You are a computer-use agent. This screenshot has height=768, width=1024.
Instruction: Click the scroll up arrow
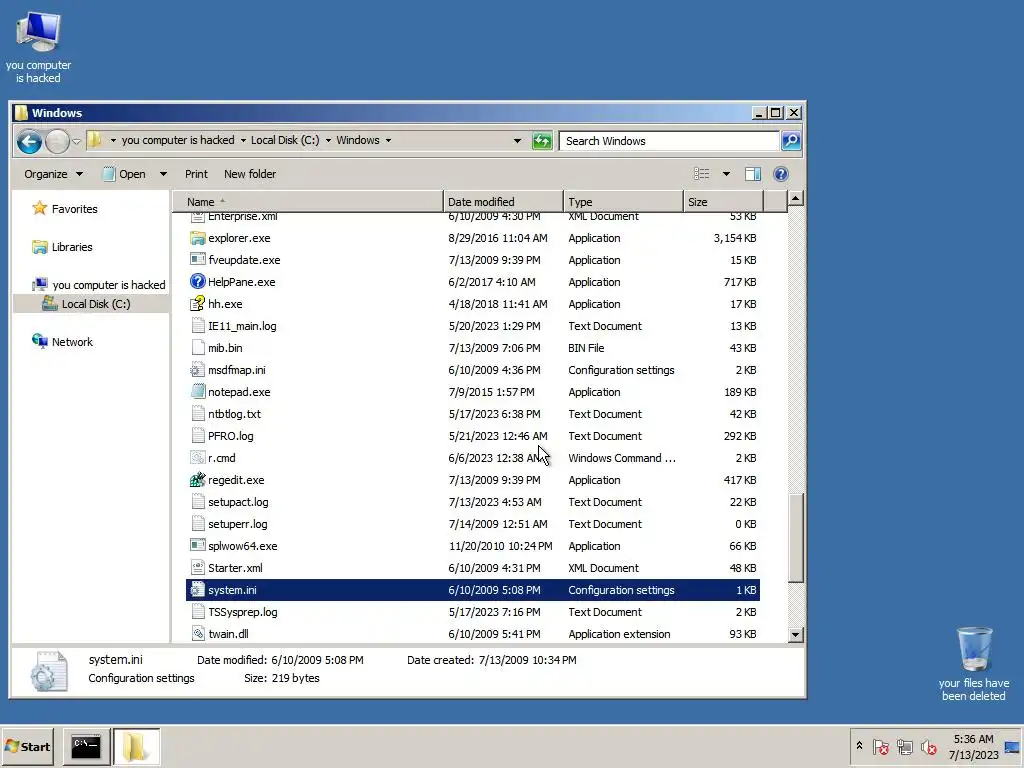(x=795, y=198)
